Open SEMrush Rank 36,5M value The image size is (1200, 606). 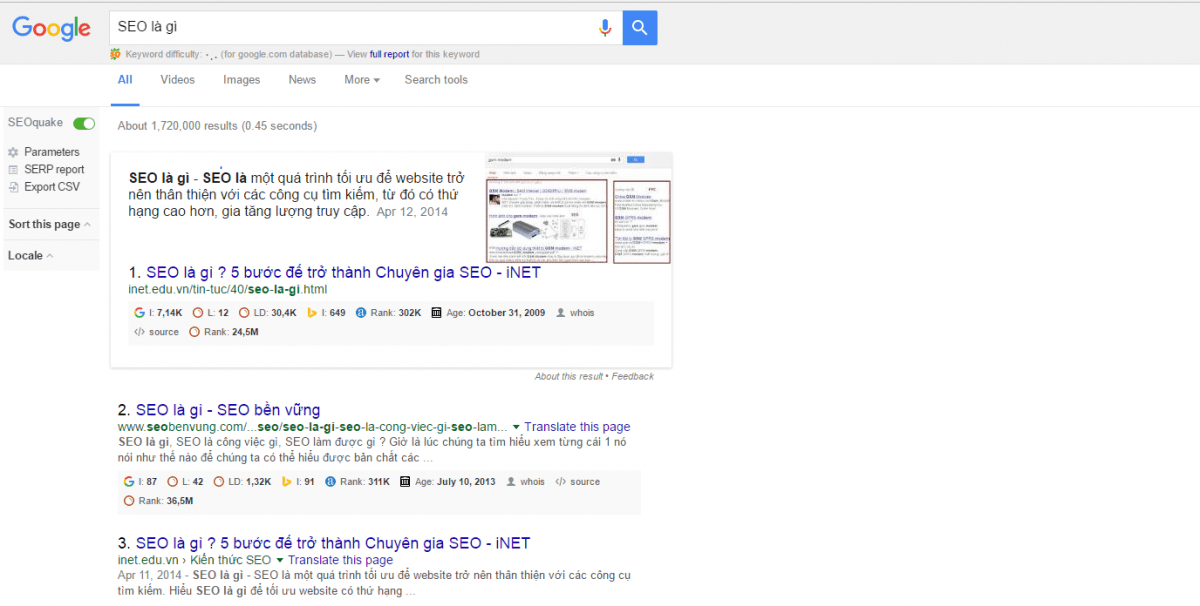point(158,501)
